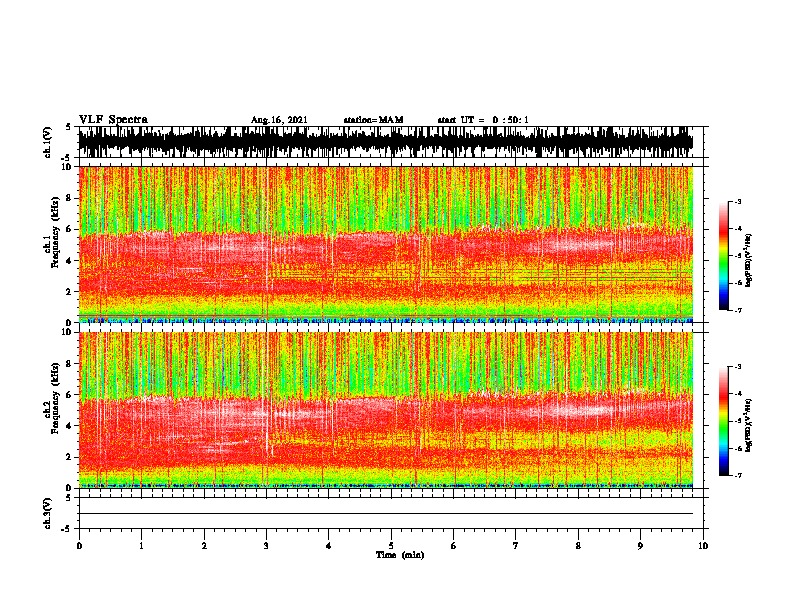The width and height of the screenshot is (792, 612).
Task: Click the 8 kHz tick label on ch.2 spectrogram
Action: tap(69, 364)
